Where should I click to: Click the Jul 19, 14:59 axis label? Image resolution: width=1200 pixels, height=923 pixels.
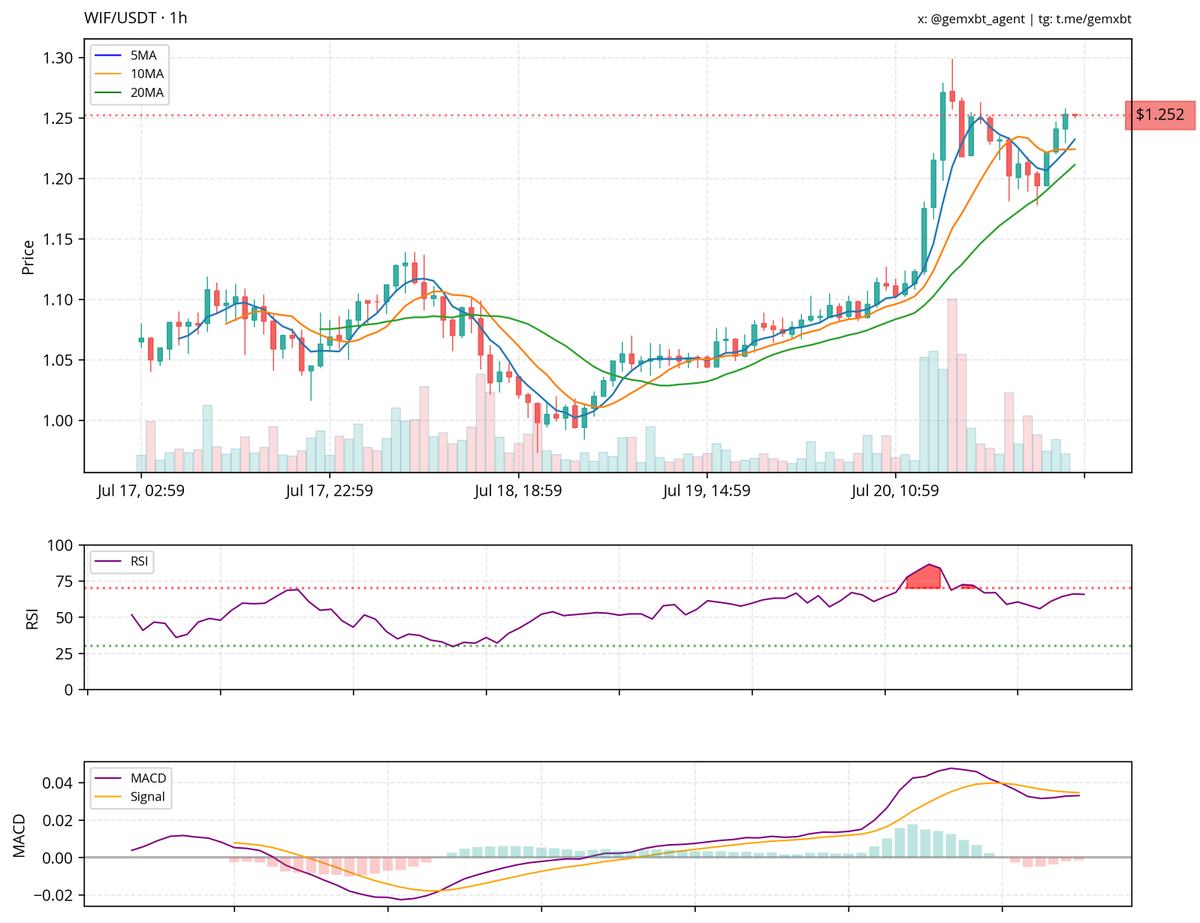707,491
